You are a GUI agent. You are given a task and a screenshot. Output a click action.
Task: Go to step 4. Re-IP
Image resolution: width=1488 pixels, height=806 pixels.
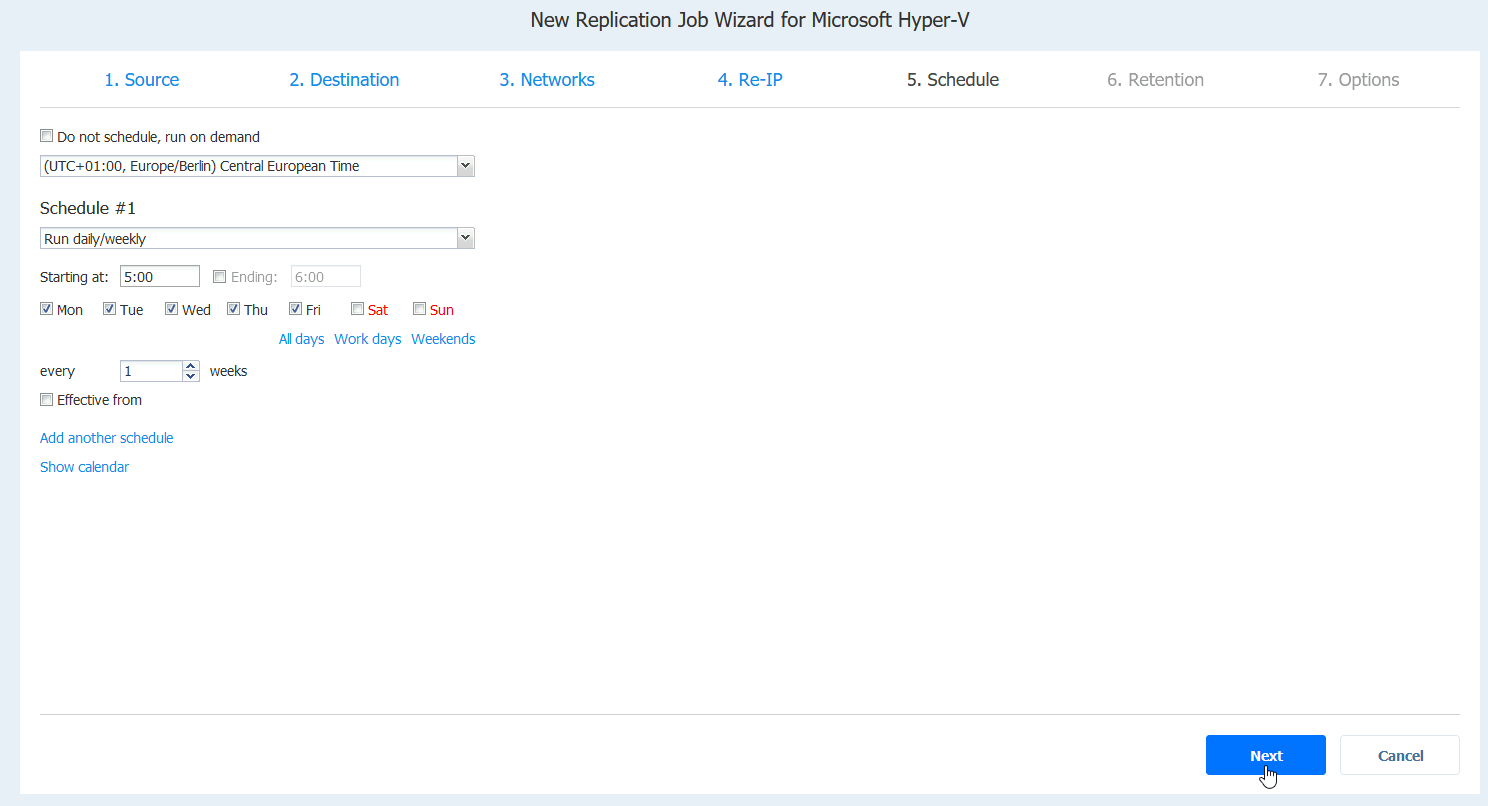point(750,80)
